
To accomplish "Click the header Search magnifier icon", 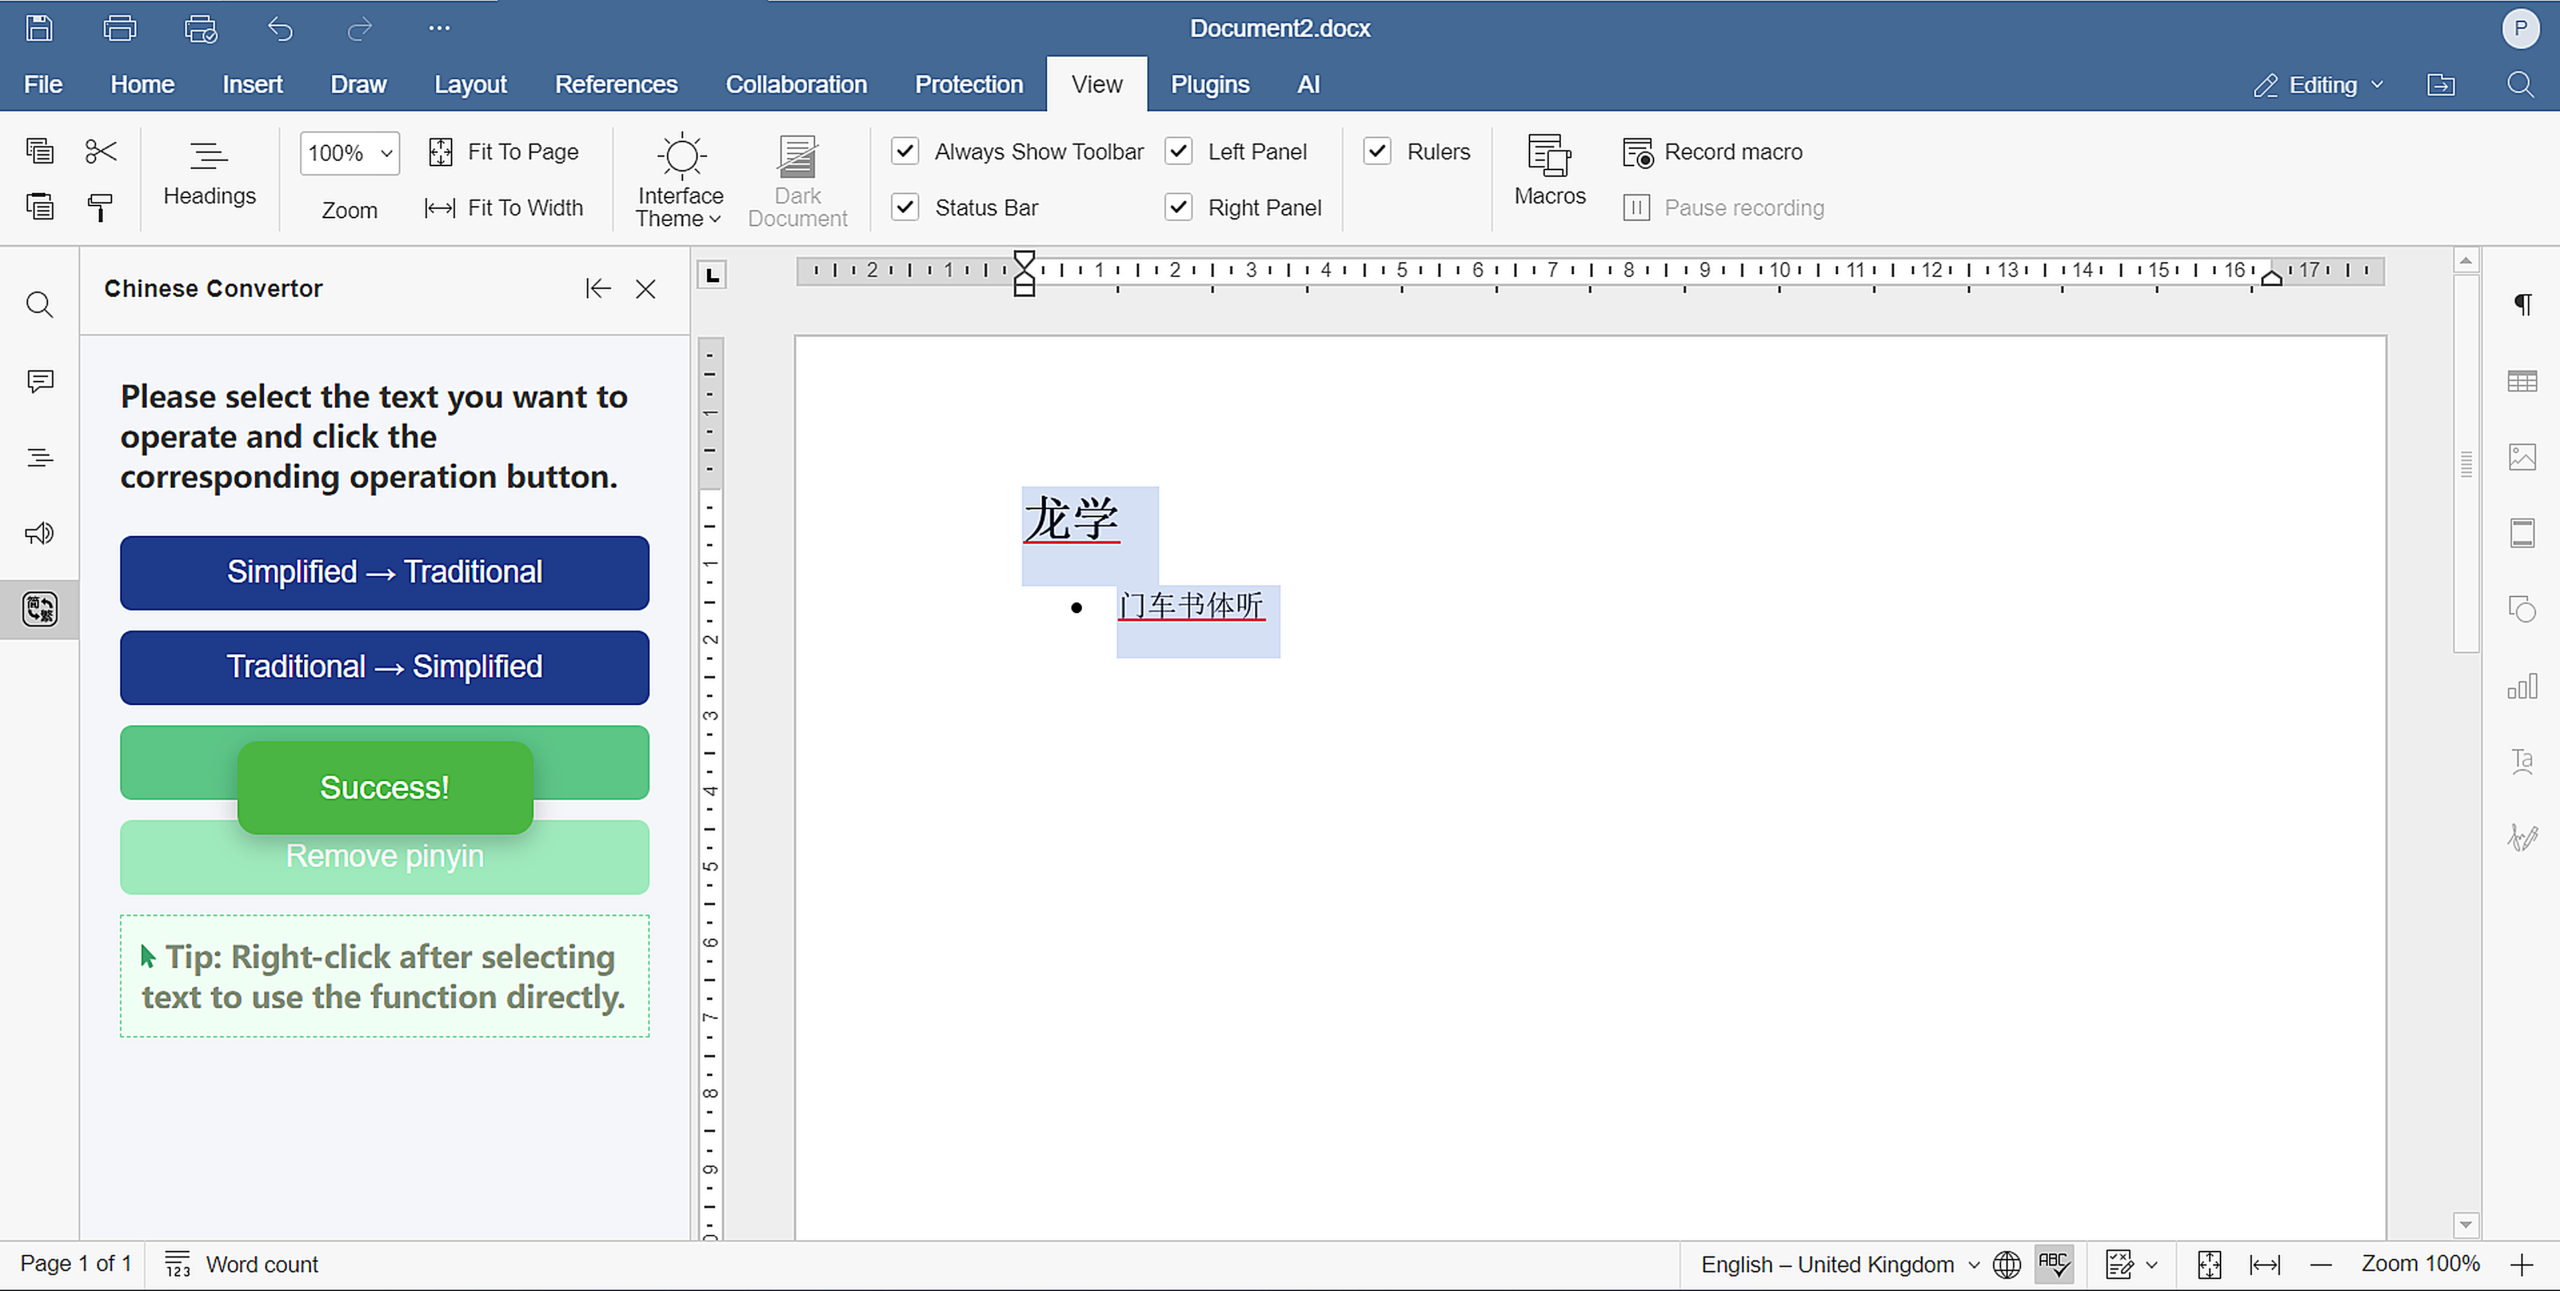I will [2520, 85].
